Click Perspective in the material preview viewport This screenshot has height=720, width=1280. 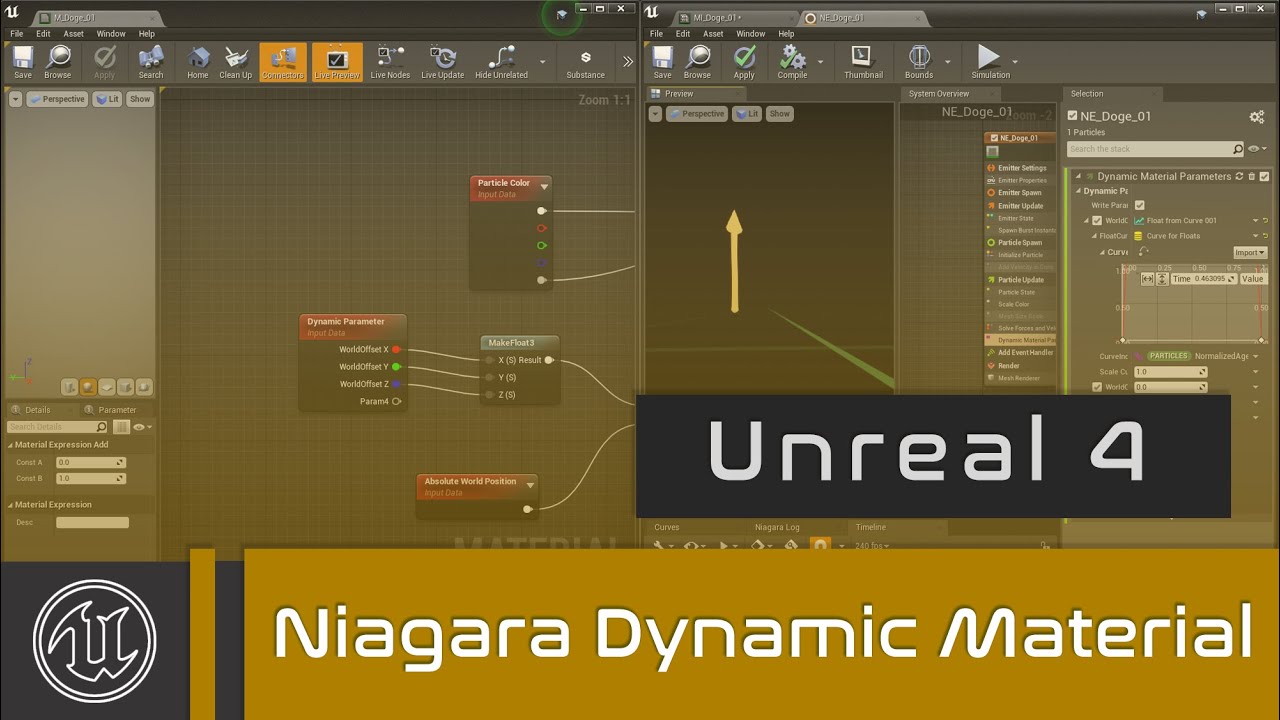[x=57, y=99]
